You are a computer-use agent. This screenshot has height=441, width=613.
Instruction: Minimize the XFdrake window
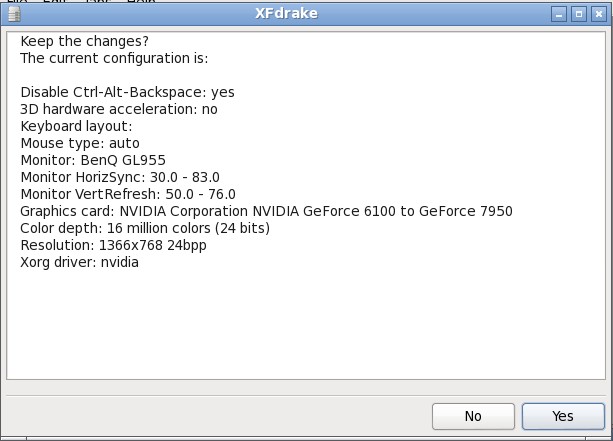560,14
